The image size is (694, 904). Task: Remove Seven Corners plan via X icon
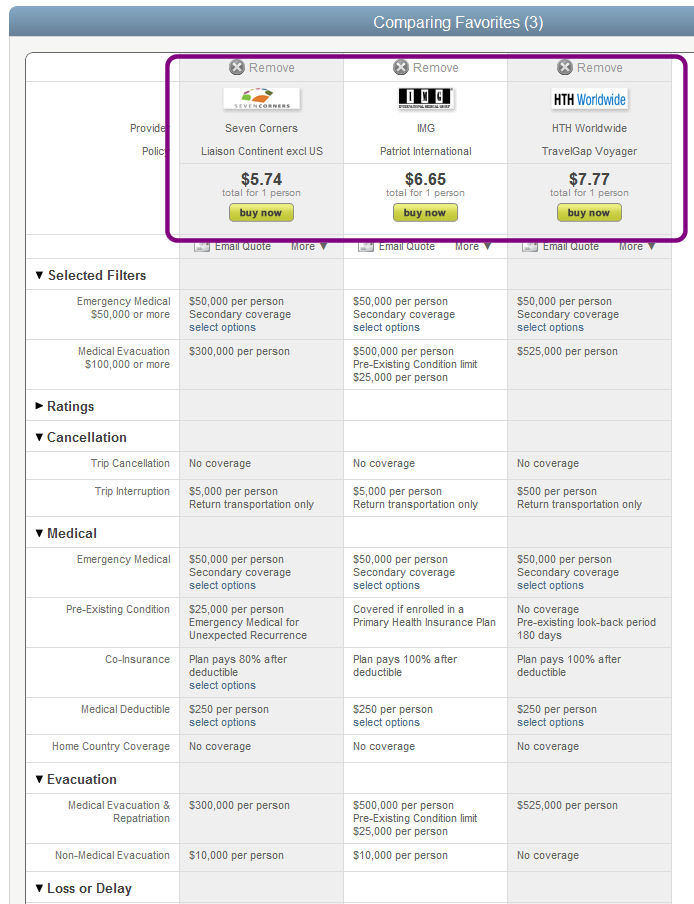pyautogui.click(x=236, y=67)
